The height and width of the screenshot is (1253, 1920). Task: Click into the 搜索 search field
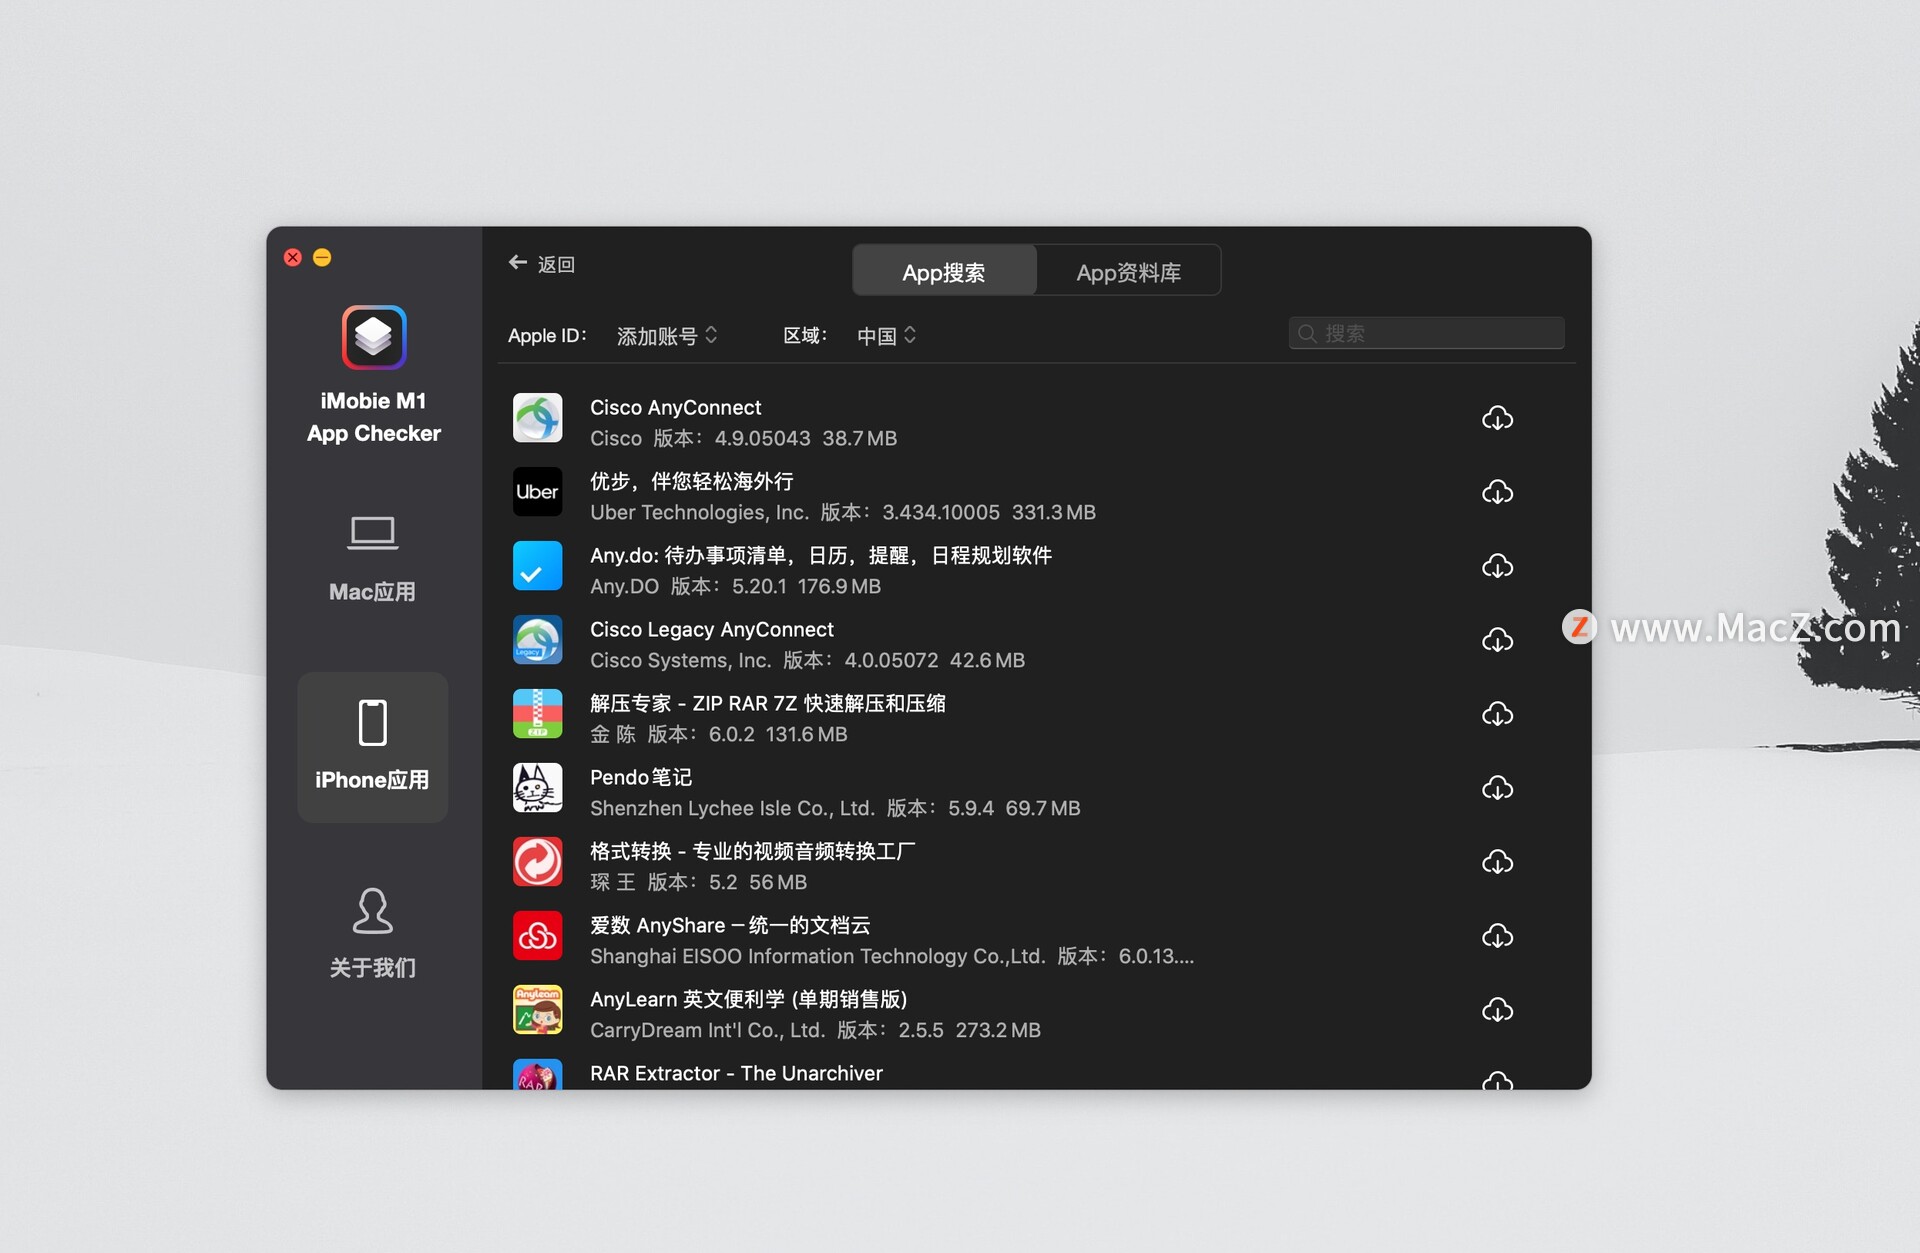1426,333
